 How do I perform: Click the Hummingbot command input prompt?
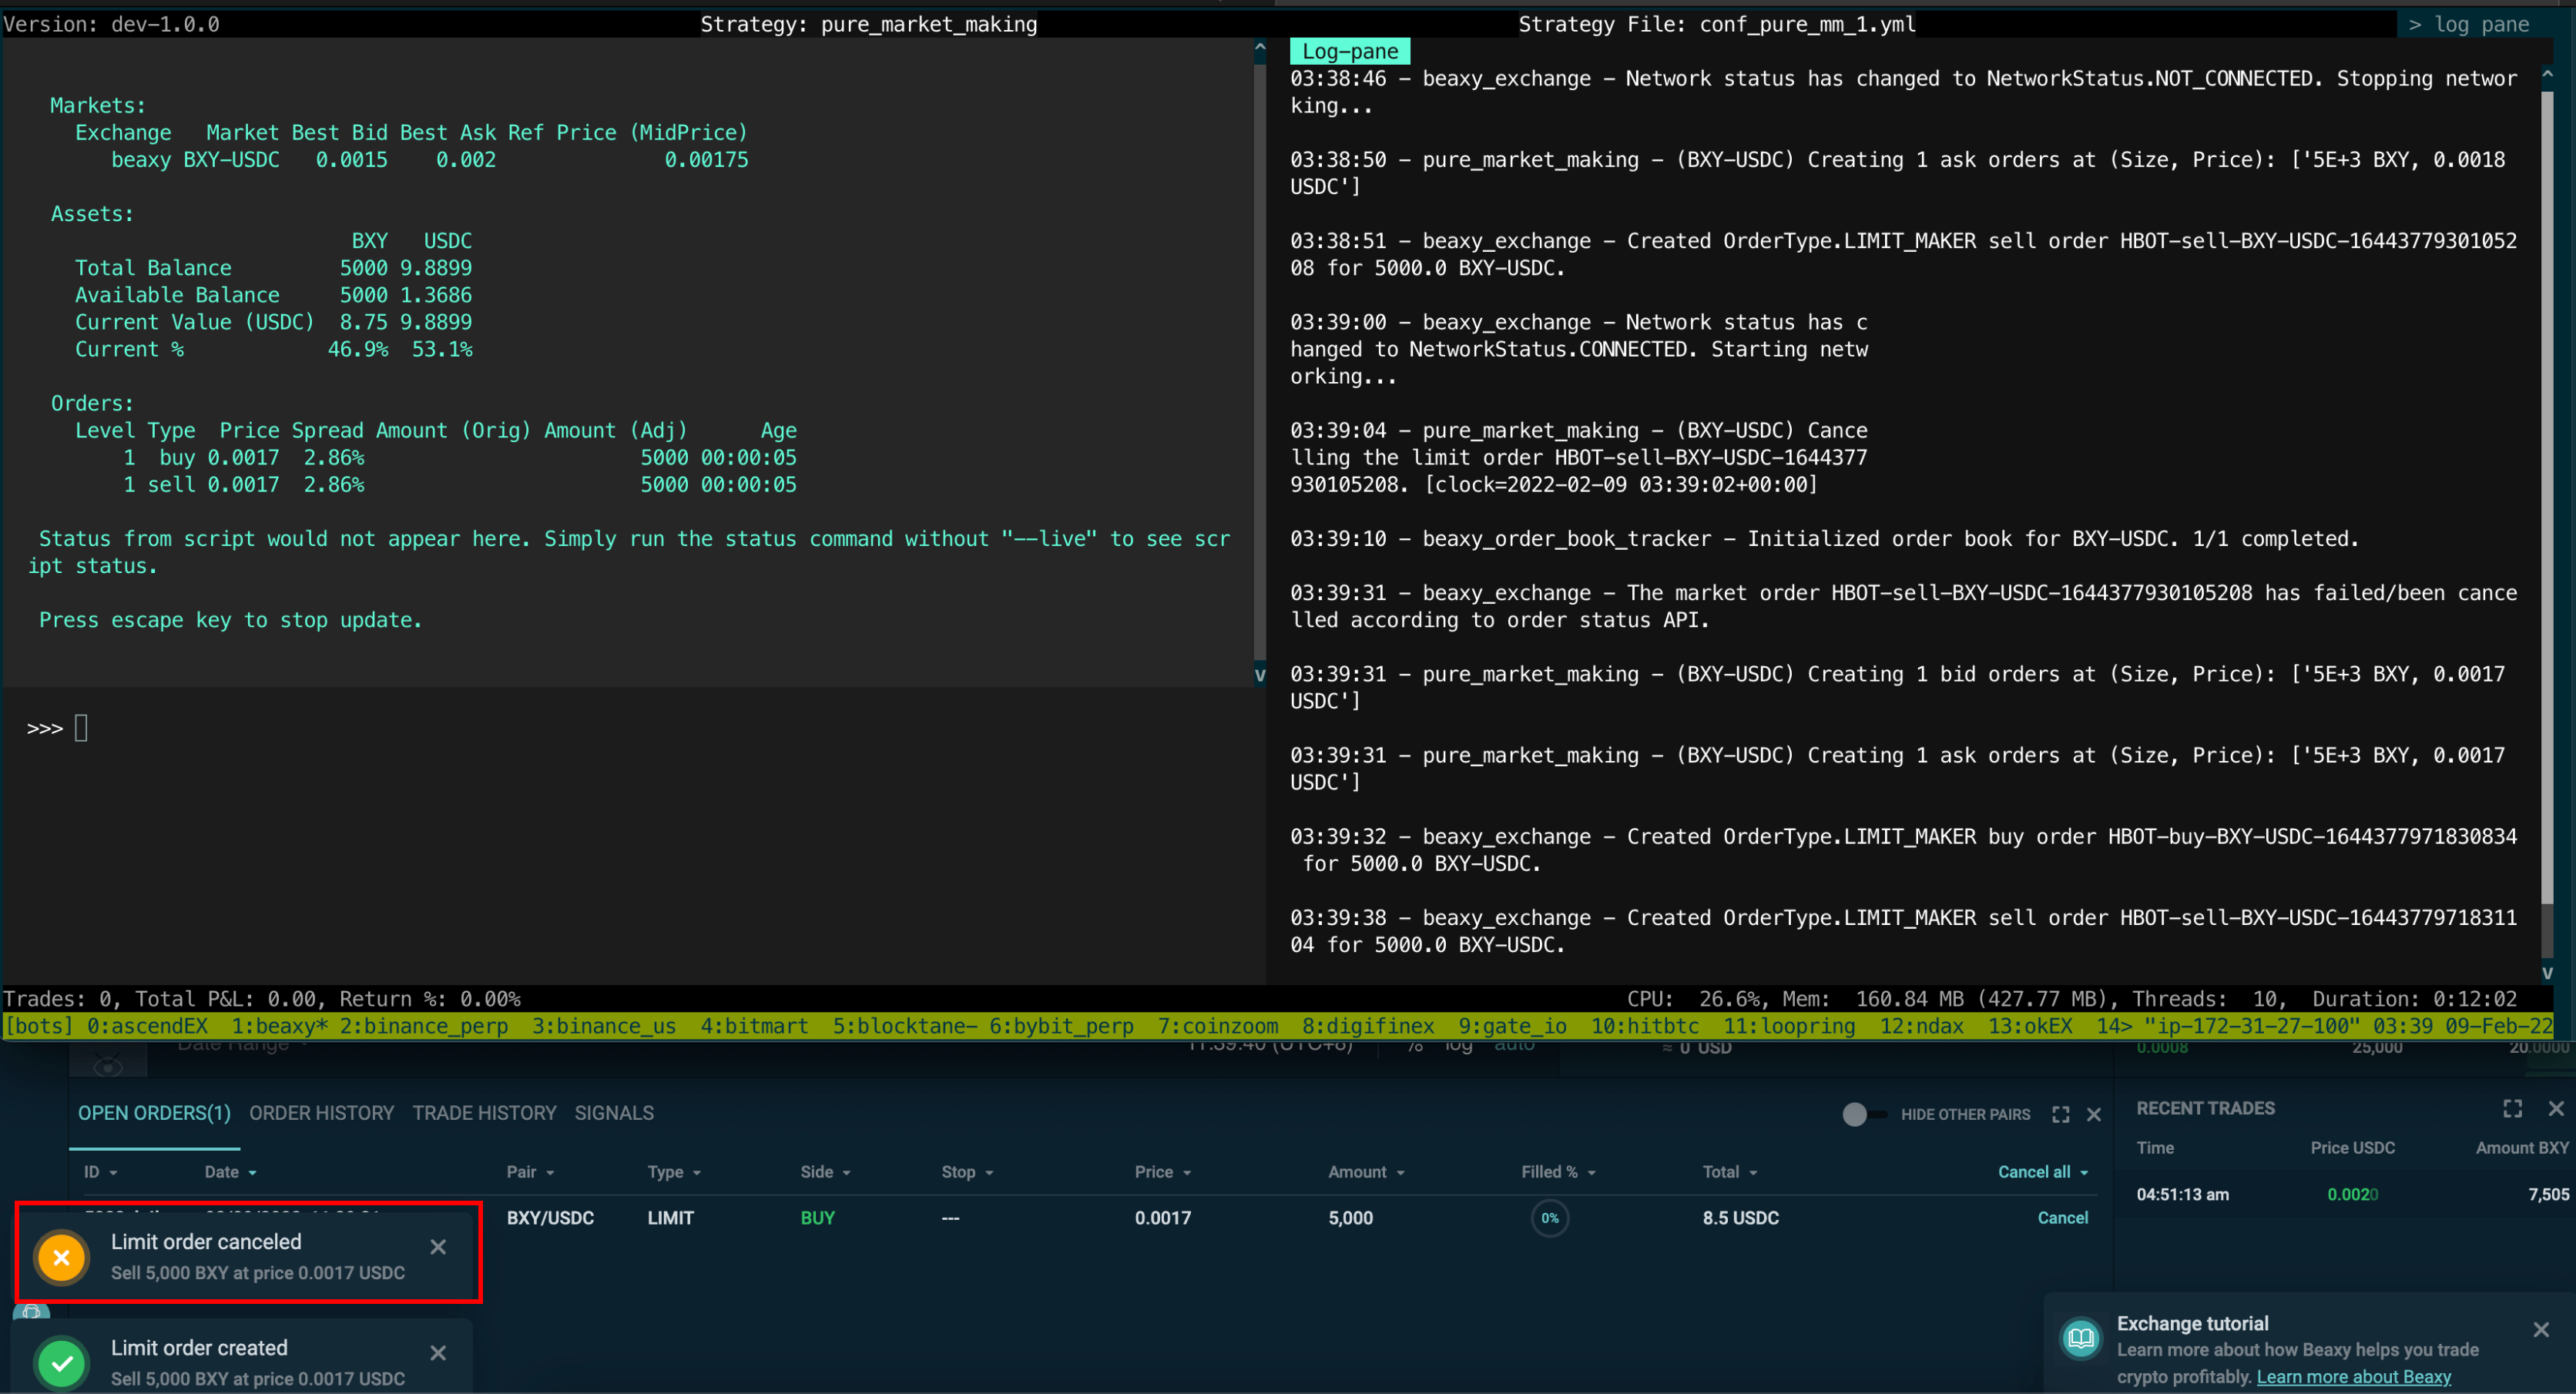[80, 727]
